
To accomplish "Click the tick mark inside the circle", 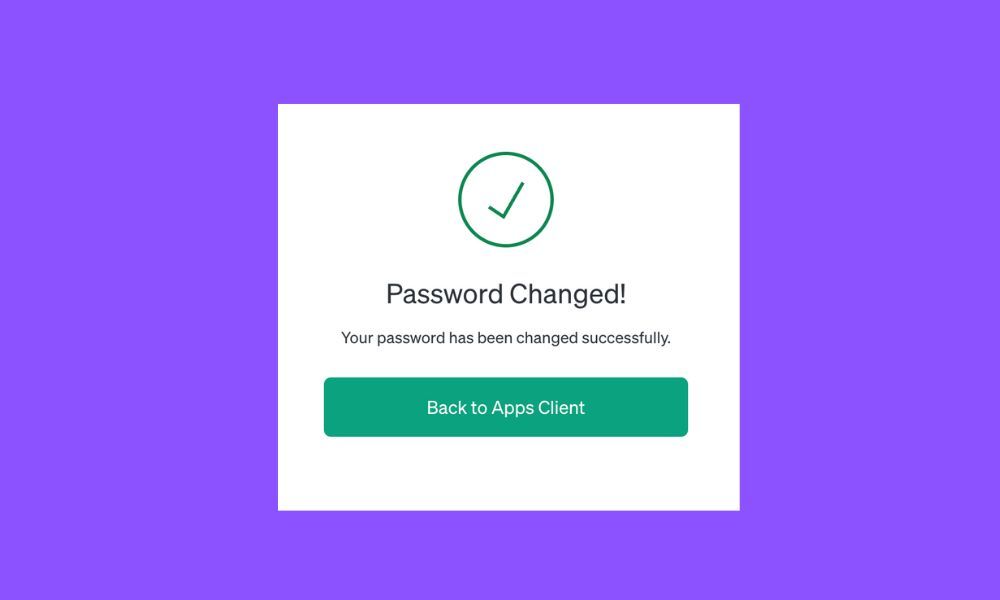I will (506, 200).
